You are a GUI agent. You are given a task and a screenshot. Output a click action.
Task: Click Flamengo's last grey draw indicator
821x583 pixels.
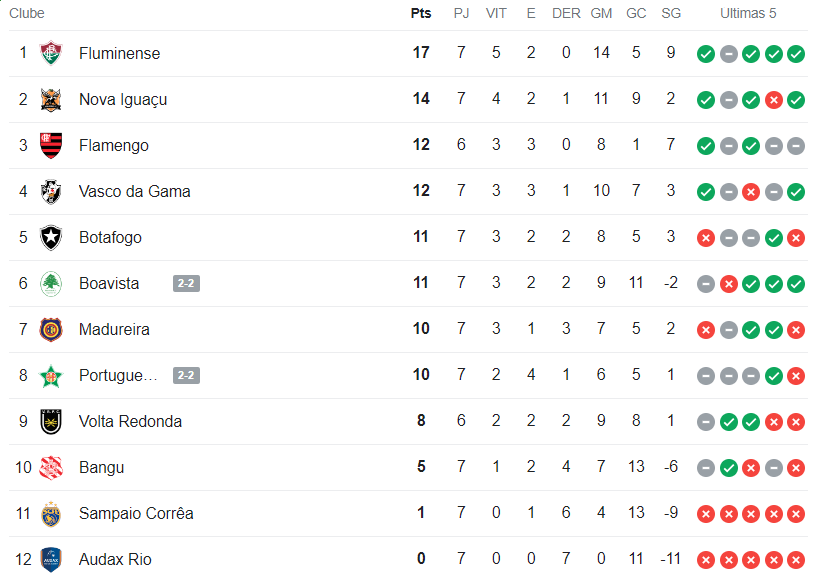point(796,146)
